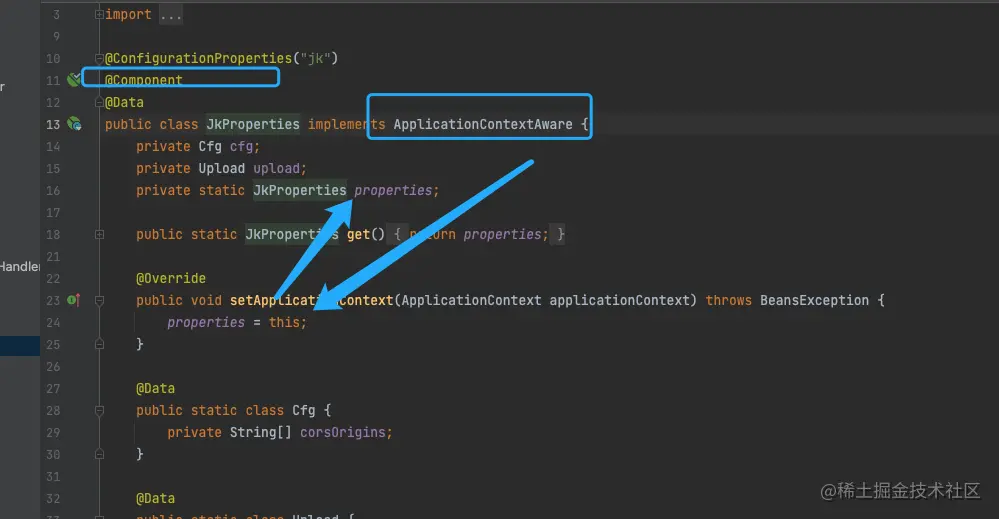Click the lowercase upload field name
The width and height of the screenshot is (999, 519).
click(277, 168)
